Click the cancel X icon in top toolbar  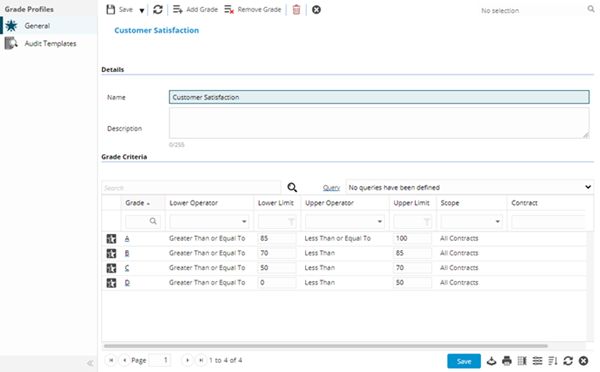pos(316,10)
